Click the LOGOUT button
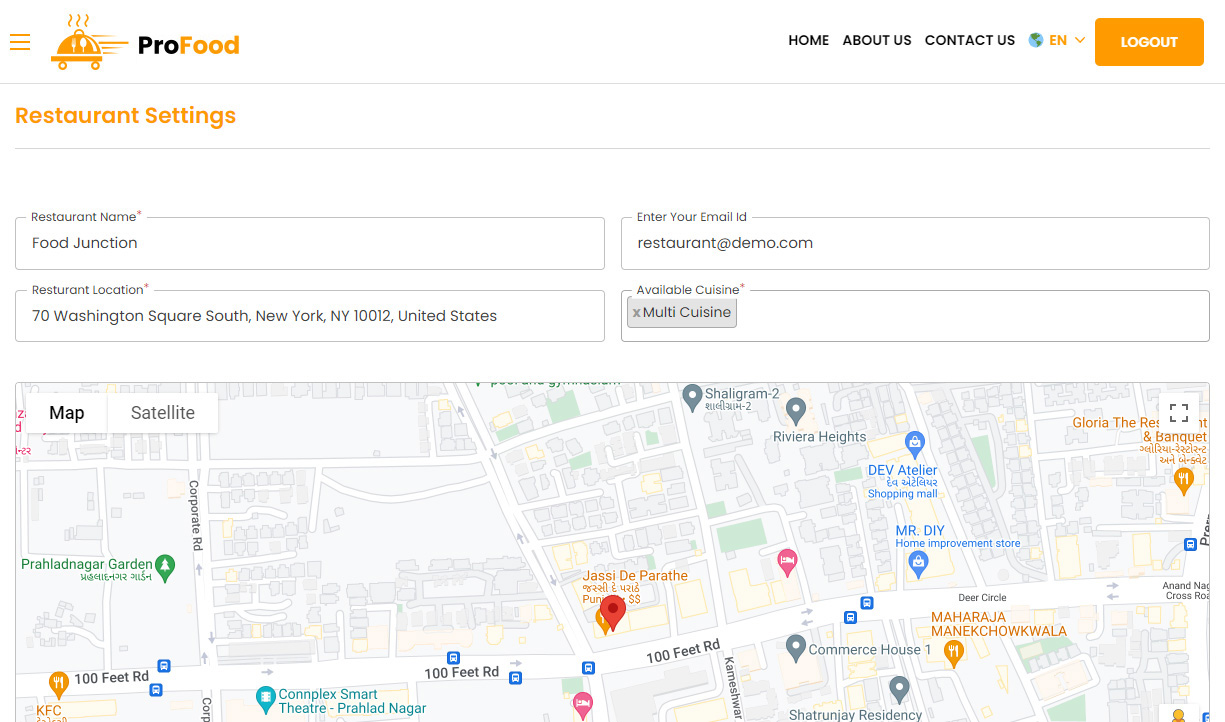The image size is (1225, 722). (x=1149, y=42)
